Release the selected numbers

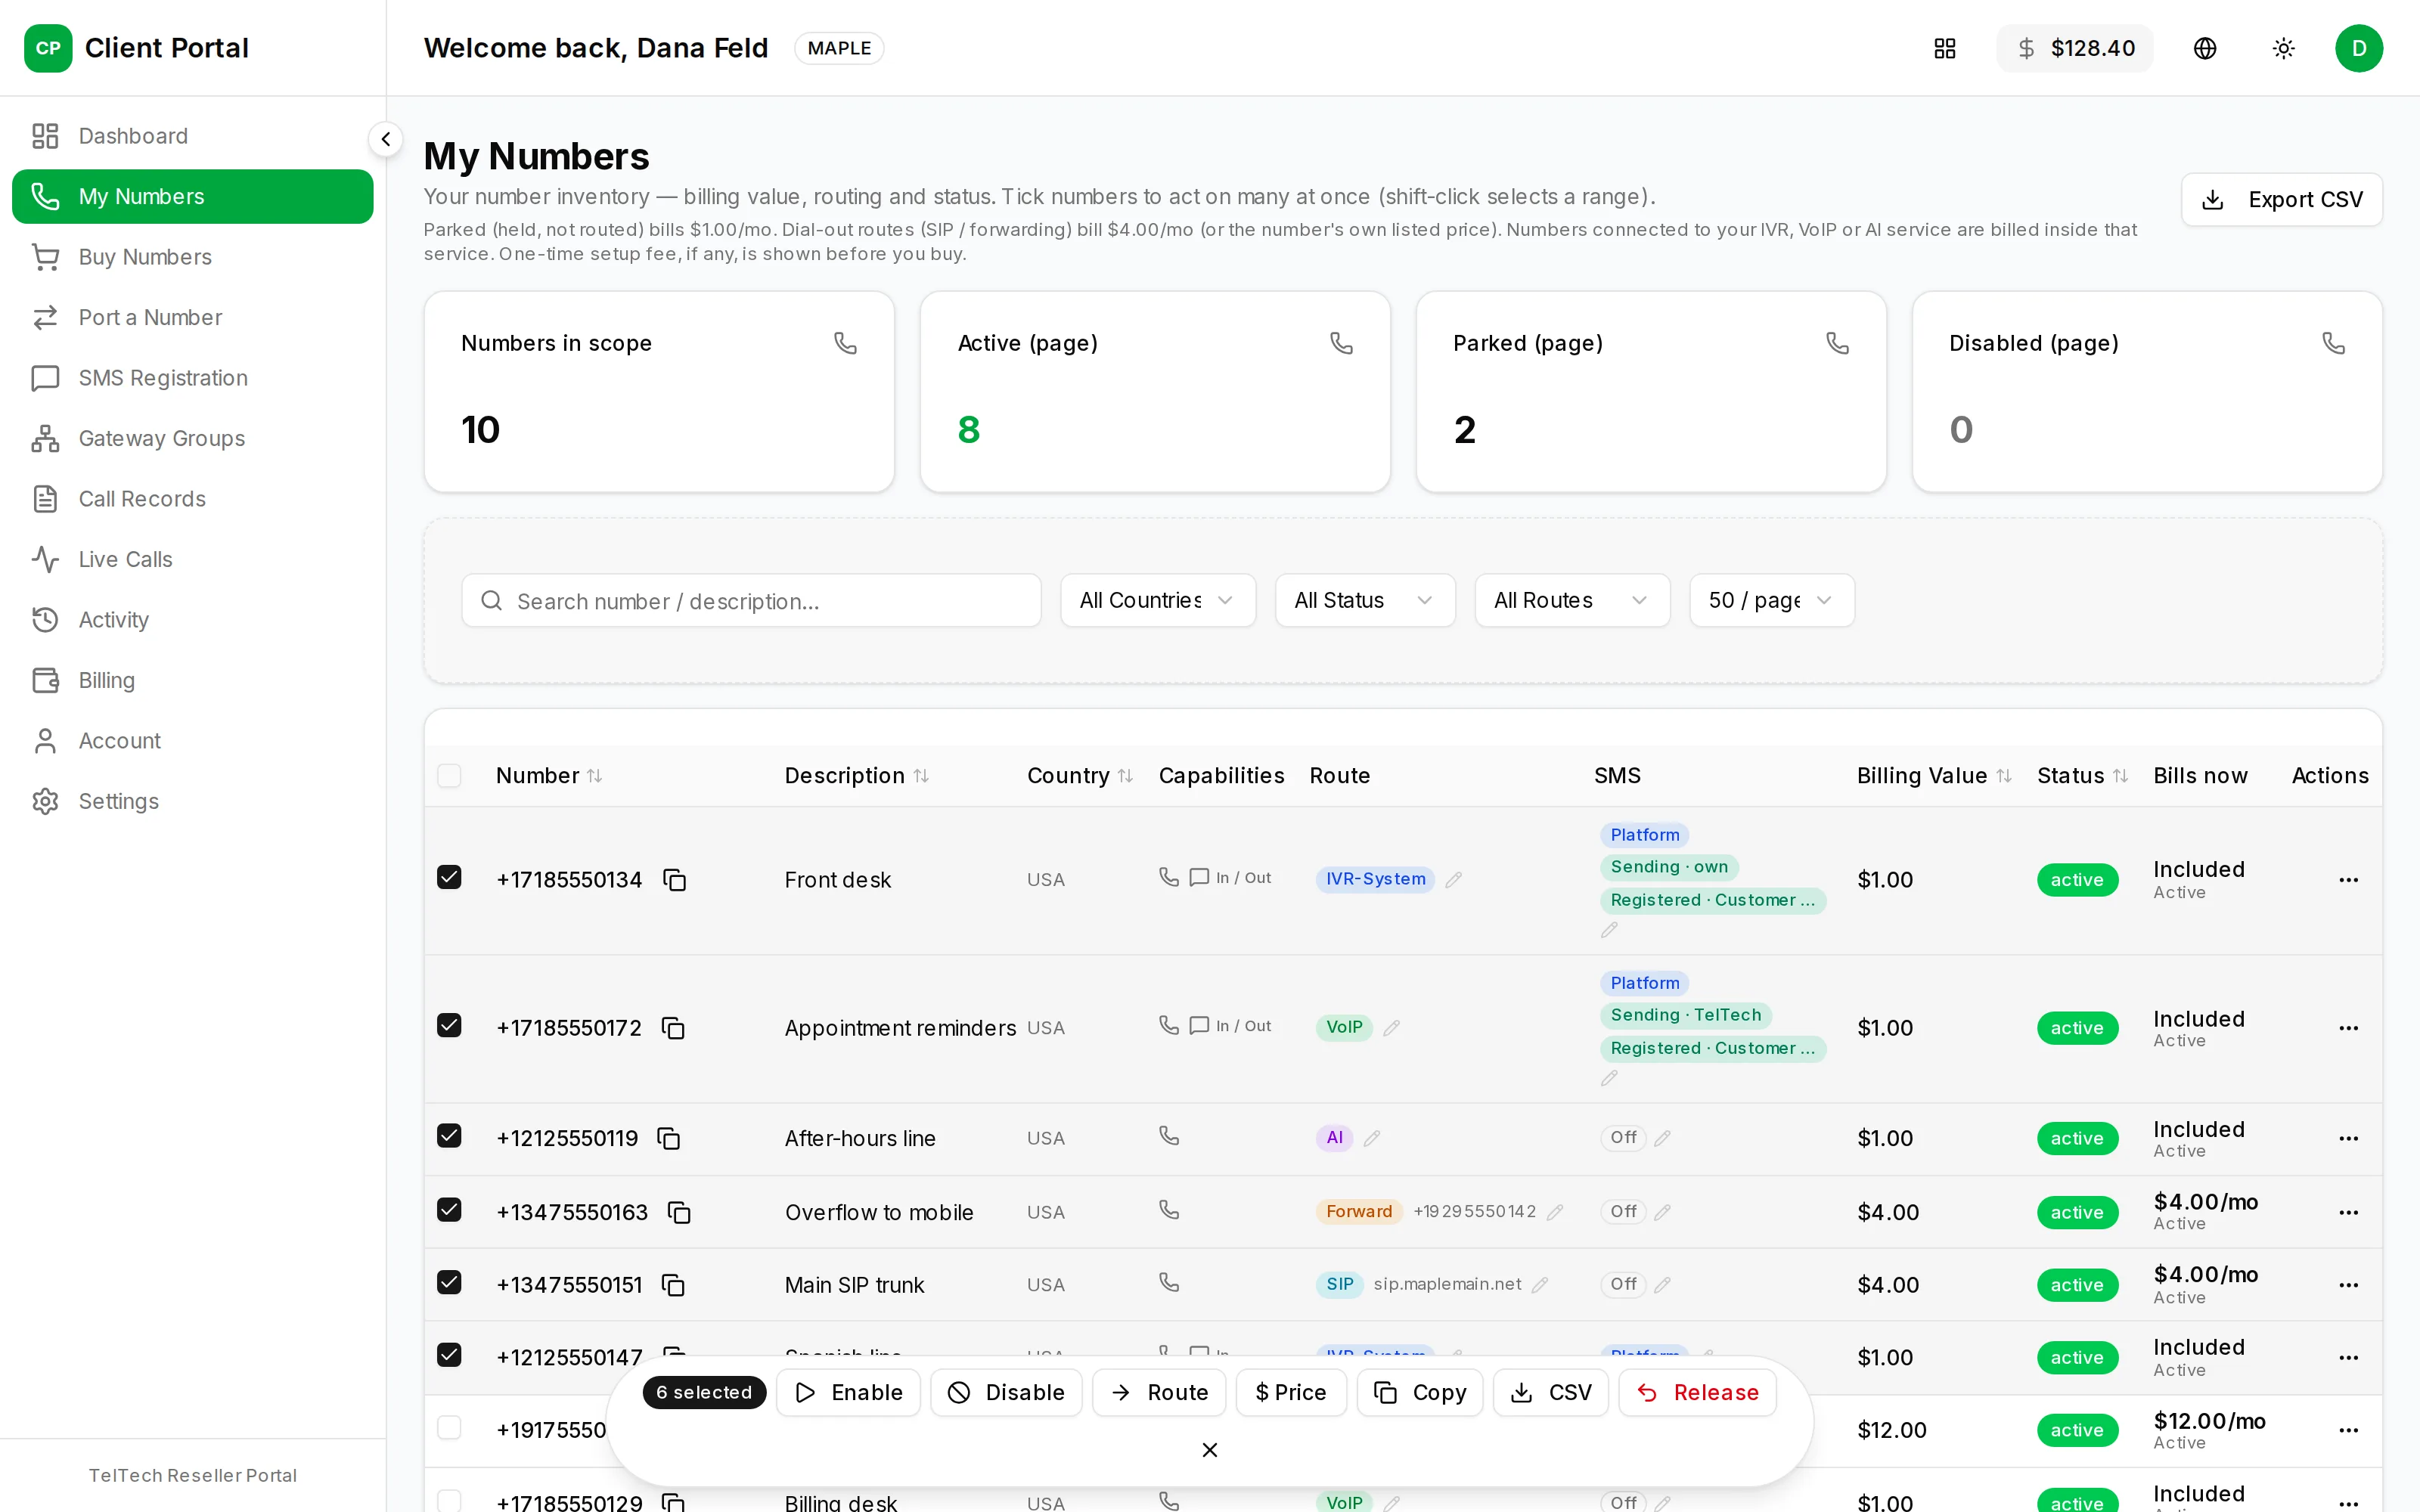point(1697,1392)
